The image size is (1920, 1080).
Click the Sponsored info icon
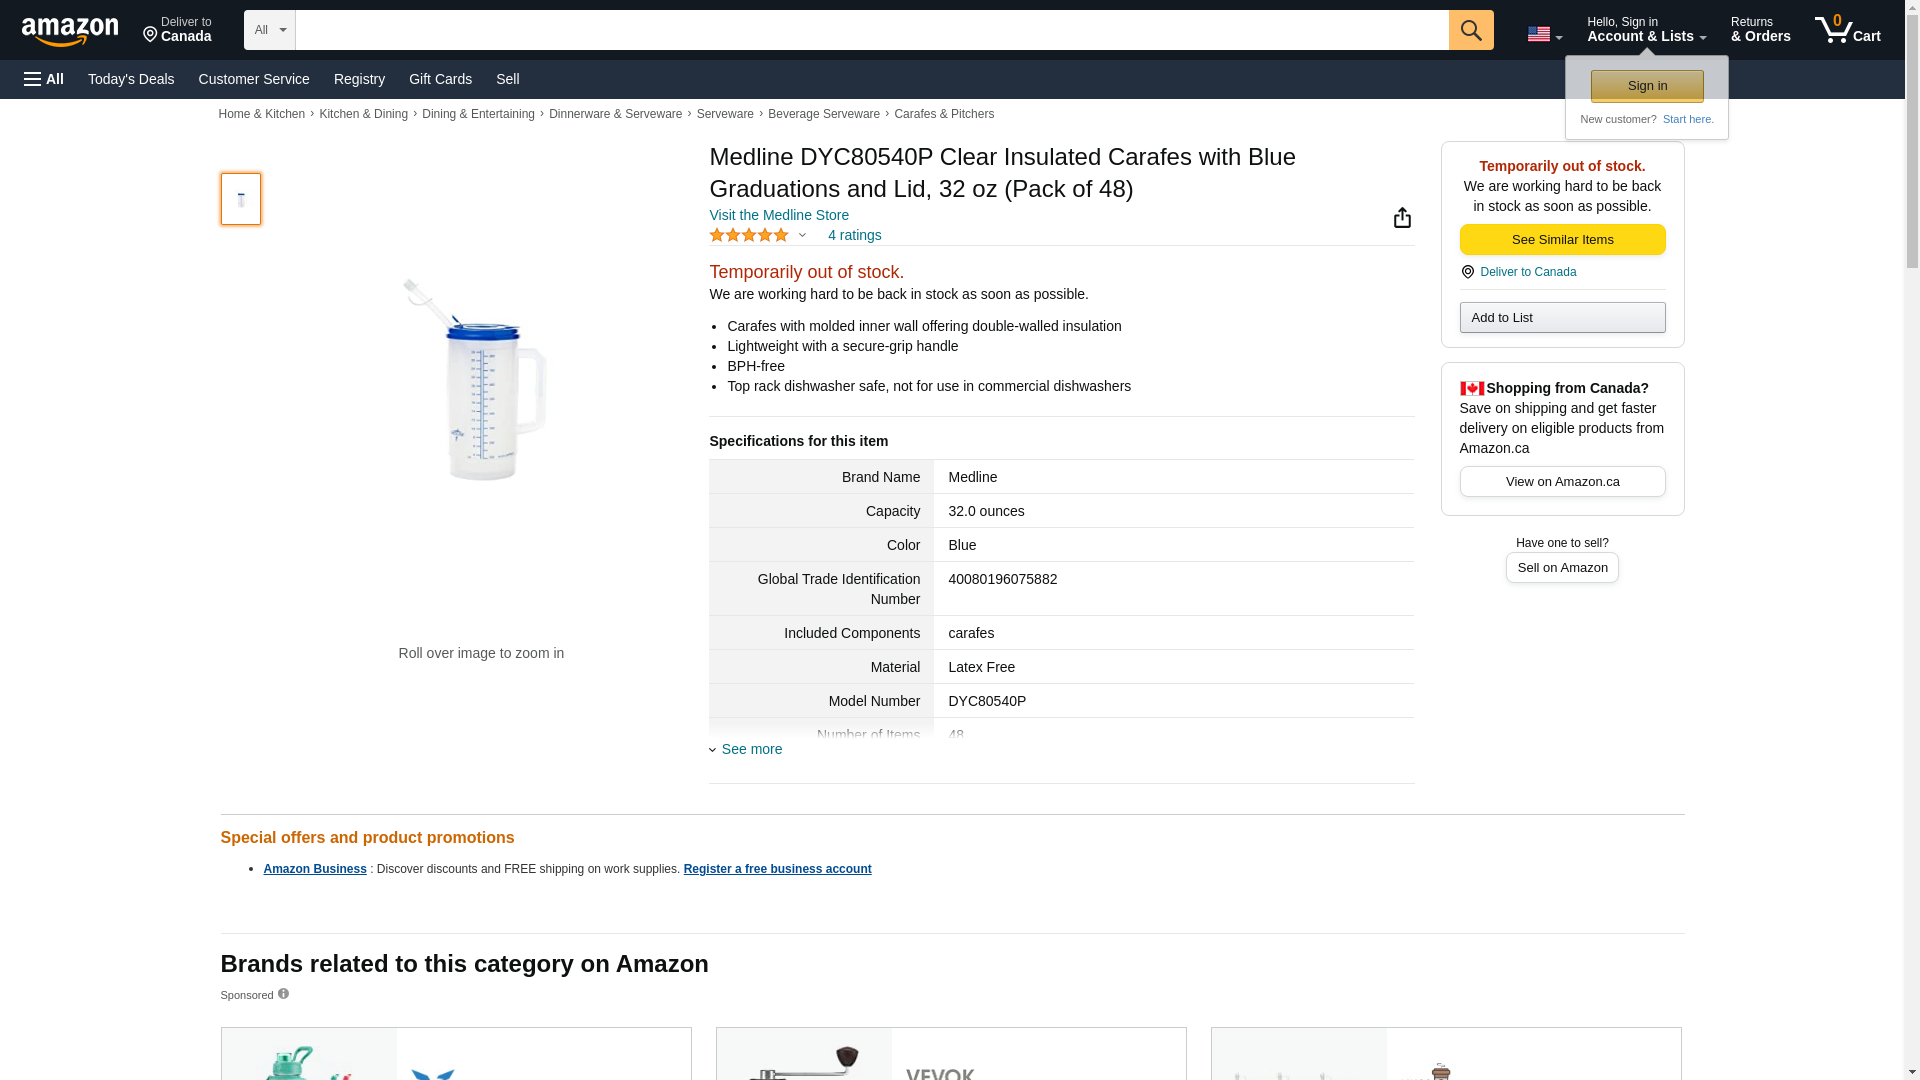point(283,994)
